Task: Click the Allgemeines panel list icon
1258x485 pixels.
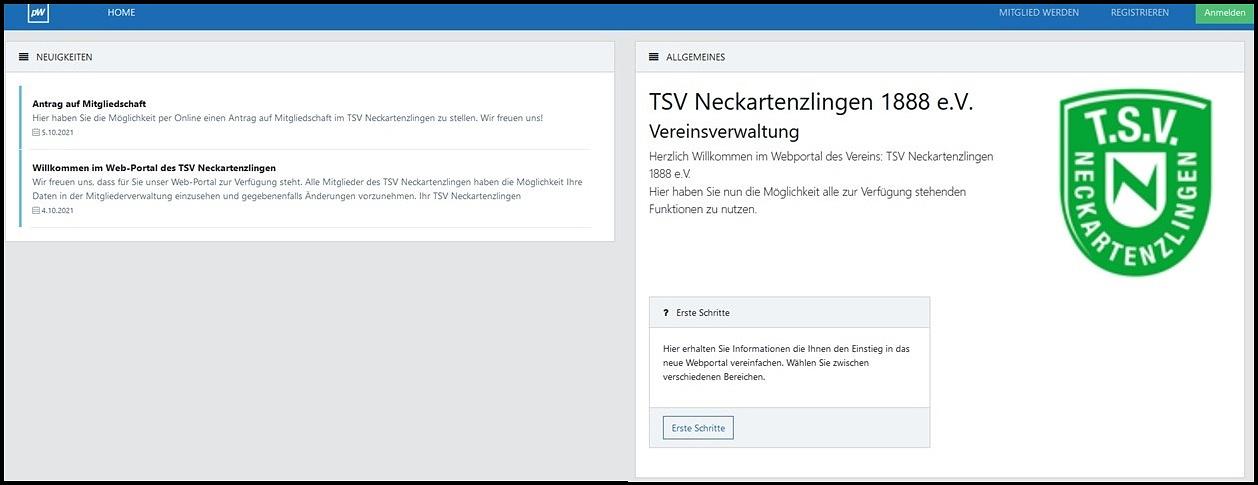Action: (x=654, y=57)
